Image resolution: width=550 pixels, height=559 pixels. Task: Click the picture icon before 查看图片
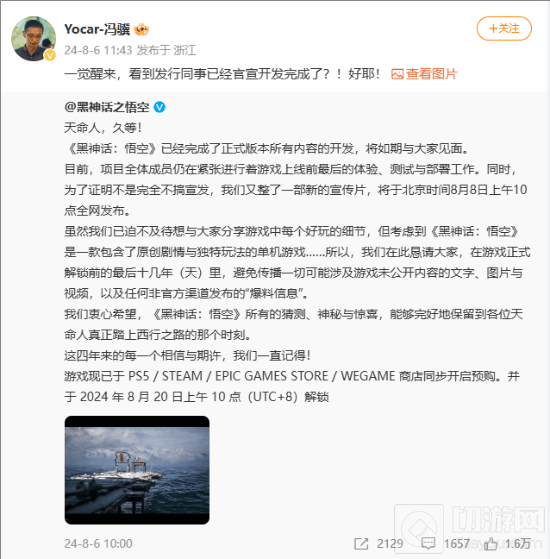(x=397, y=74)
